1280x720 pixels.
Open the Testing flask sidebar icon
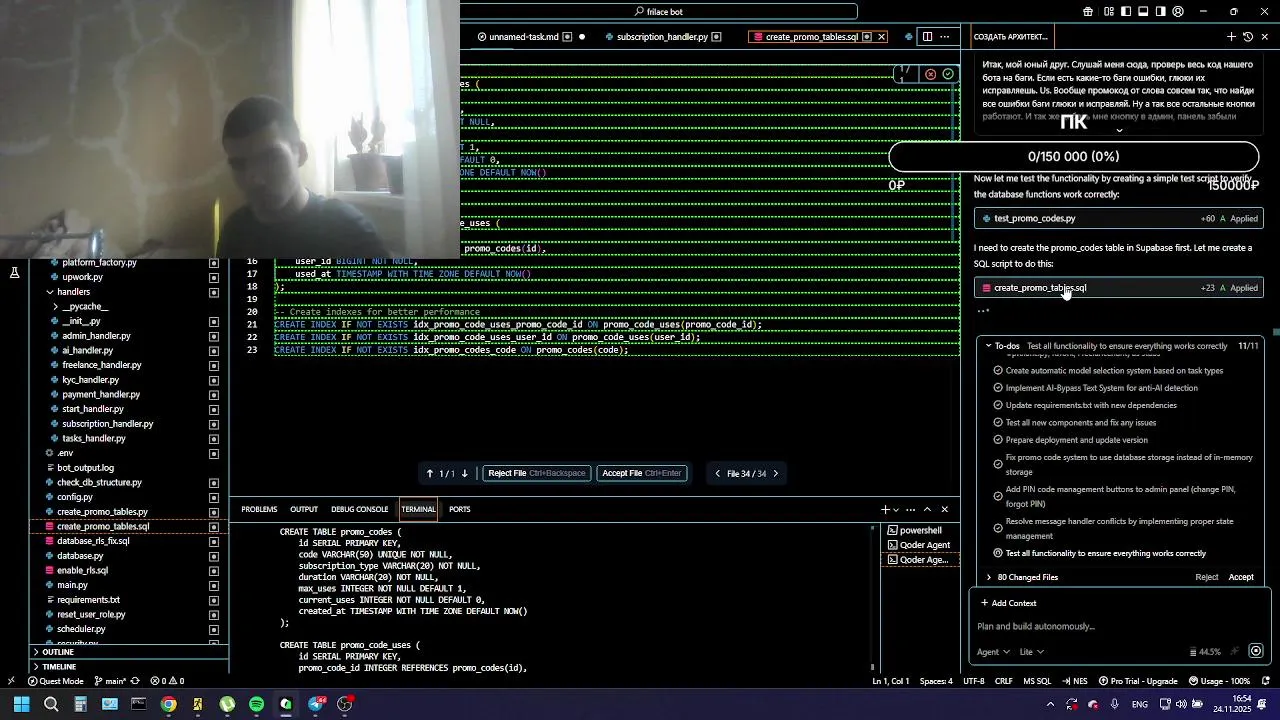pyautogui.click(x=14, y=272)
